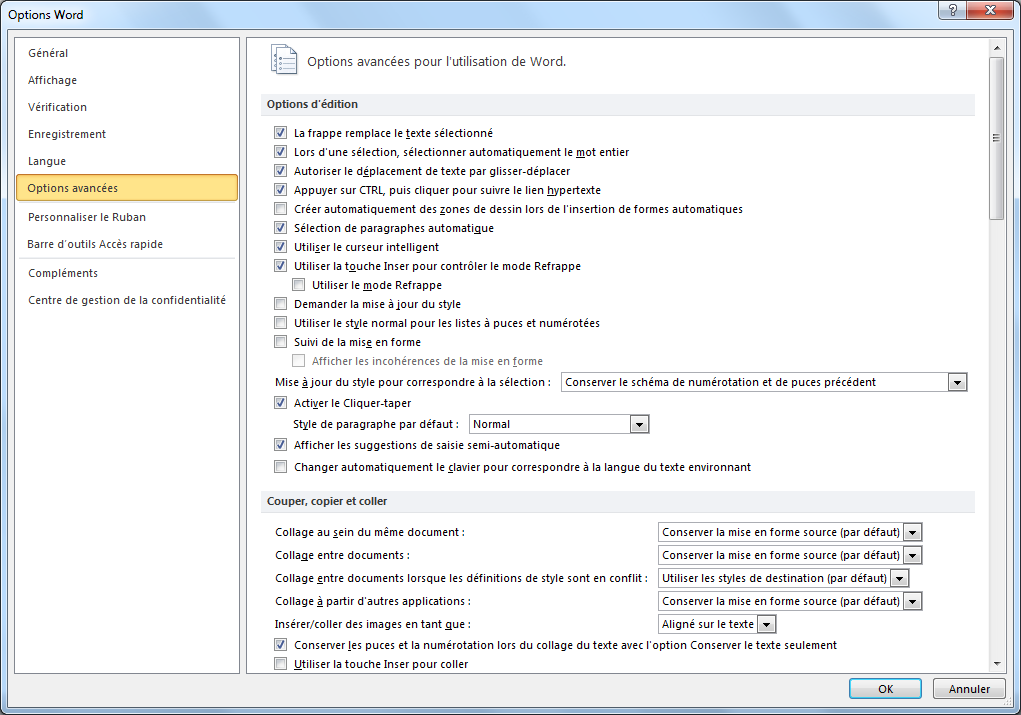This screenshot has width=1021, height=715.
Task: Click the OK button
Action: (885, 689)
